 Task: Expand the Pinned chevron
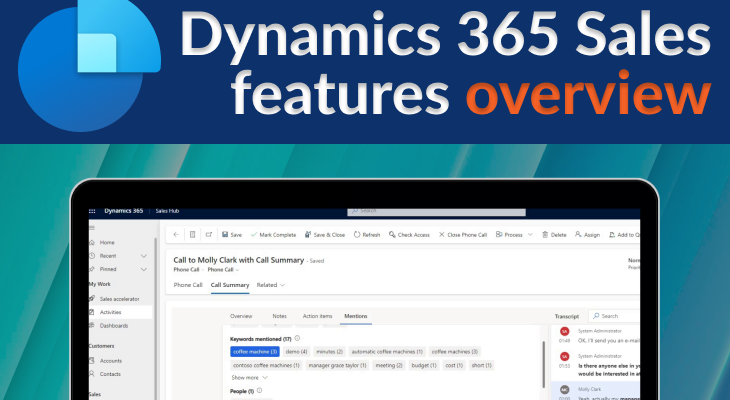(144, 269)
